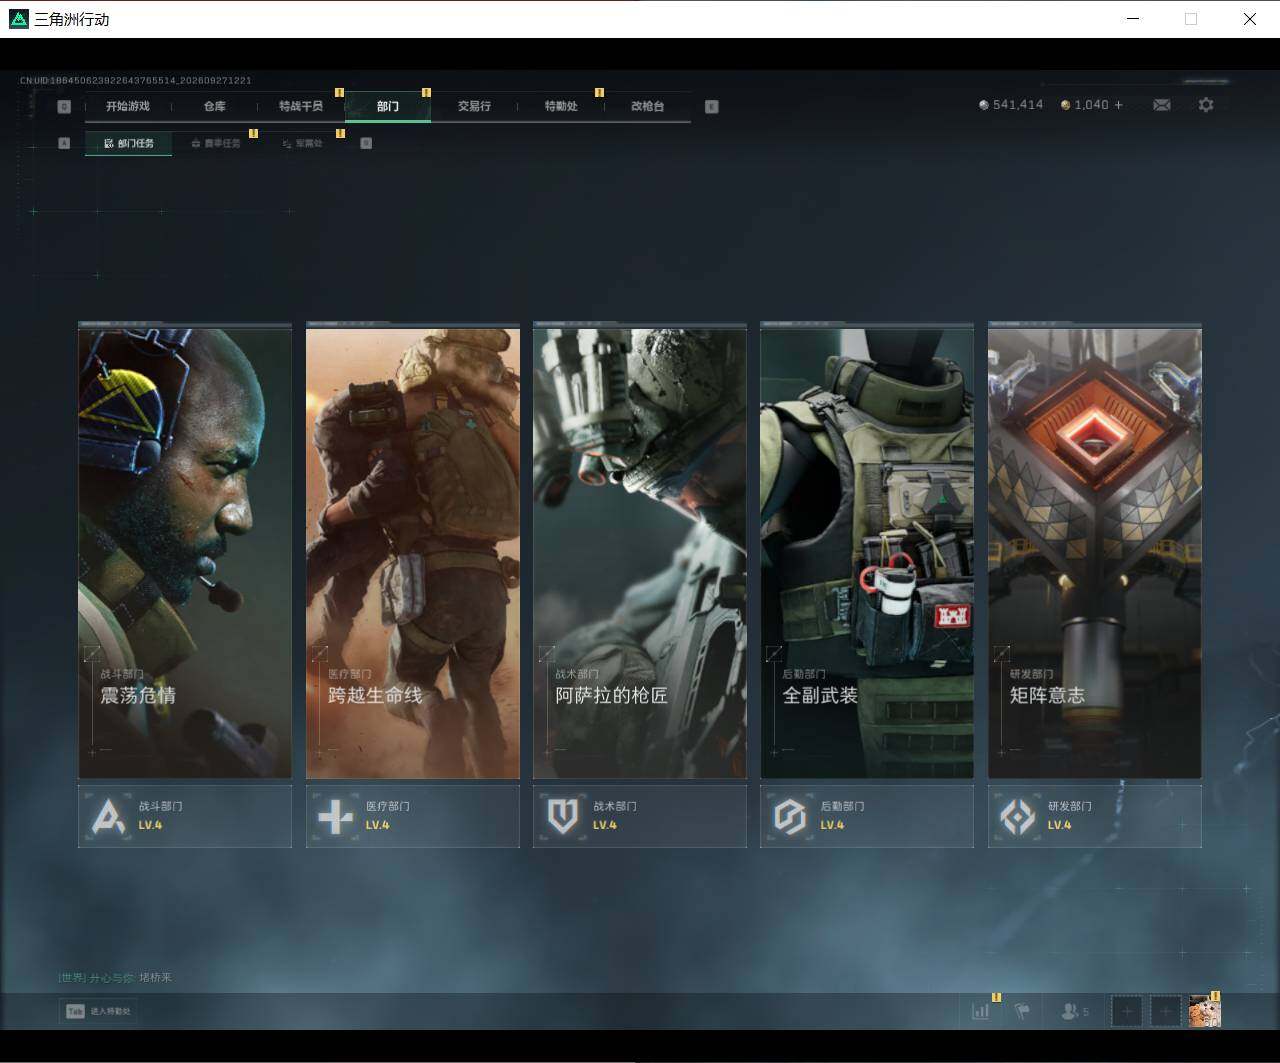Open the 阿萨拉的枪匠 tactical department card

coord(640,551)
